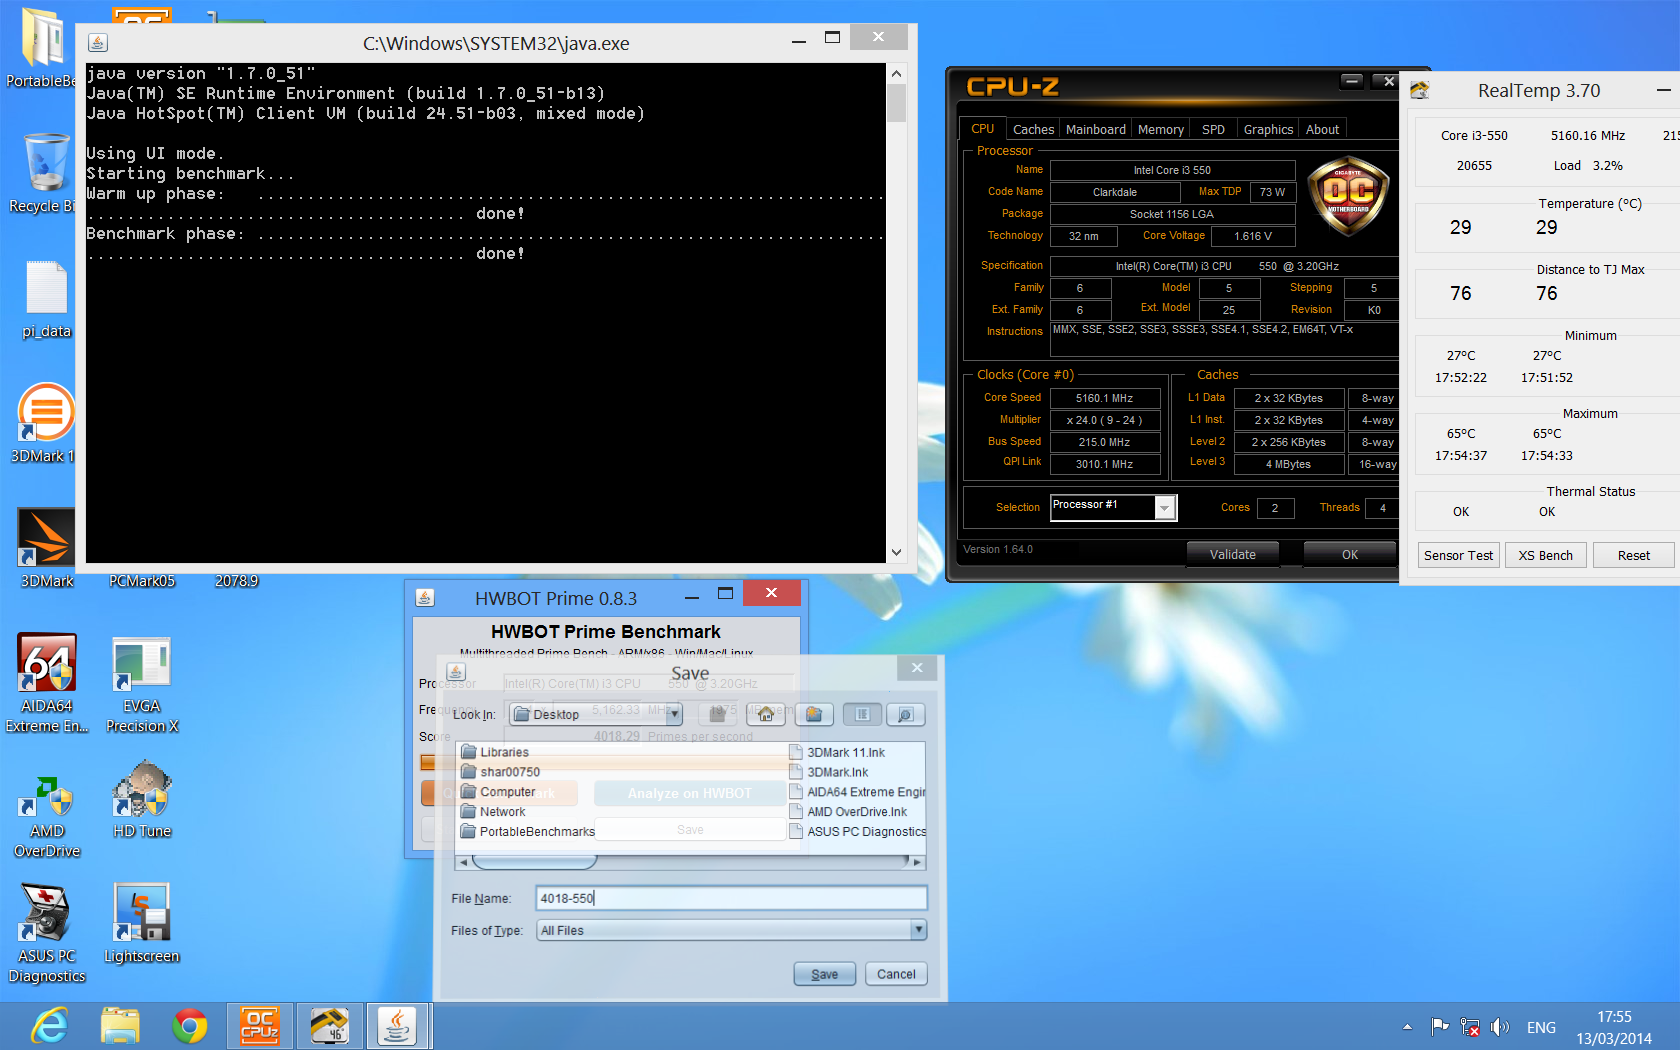Viewport: 1680px width, 1050px height.
Task: Select the 3DMark desktop shortcut
Action: pos(46,548)
